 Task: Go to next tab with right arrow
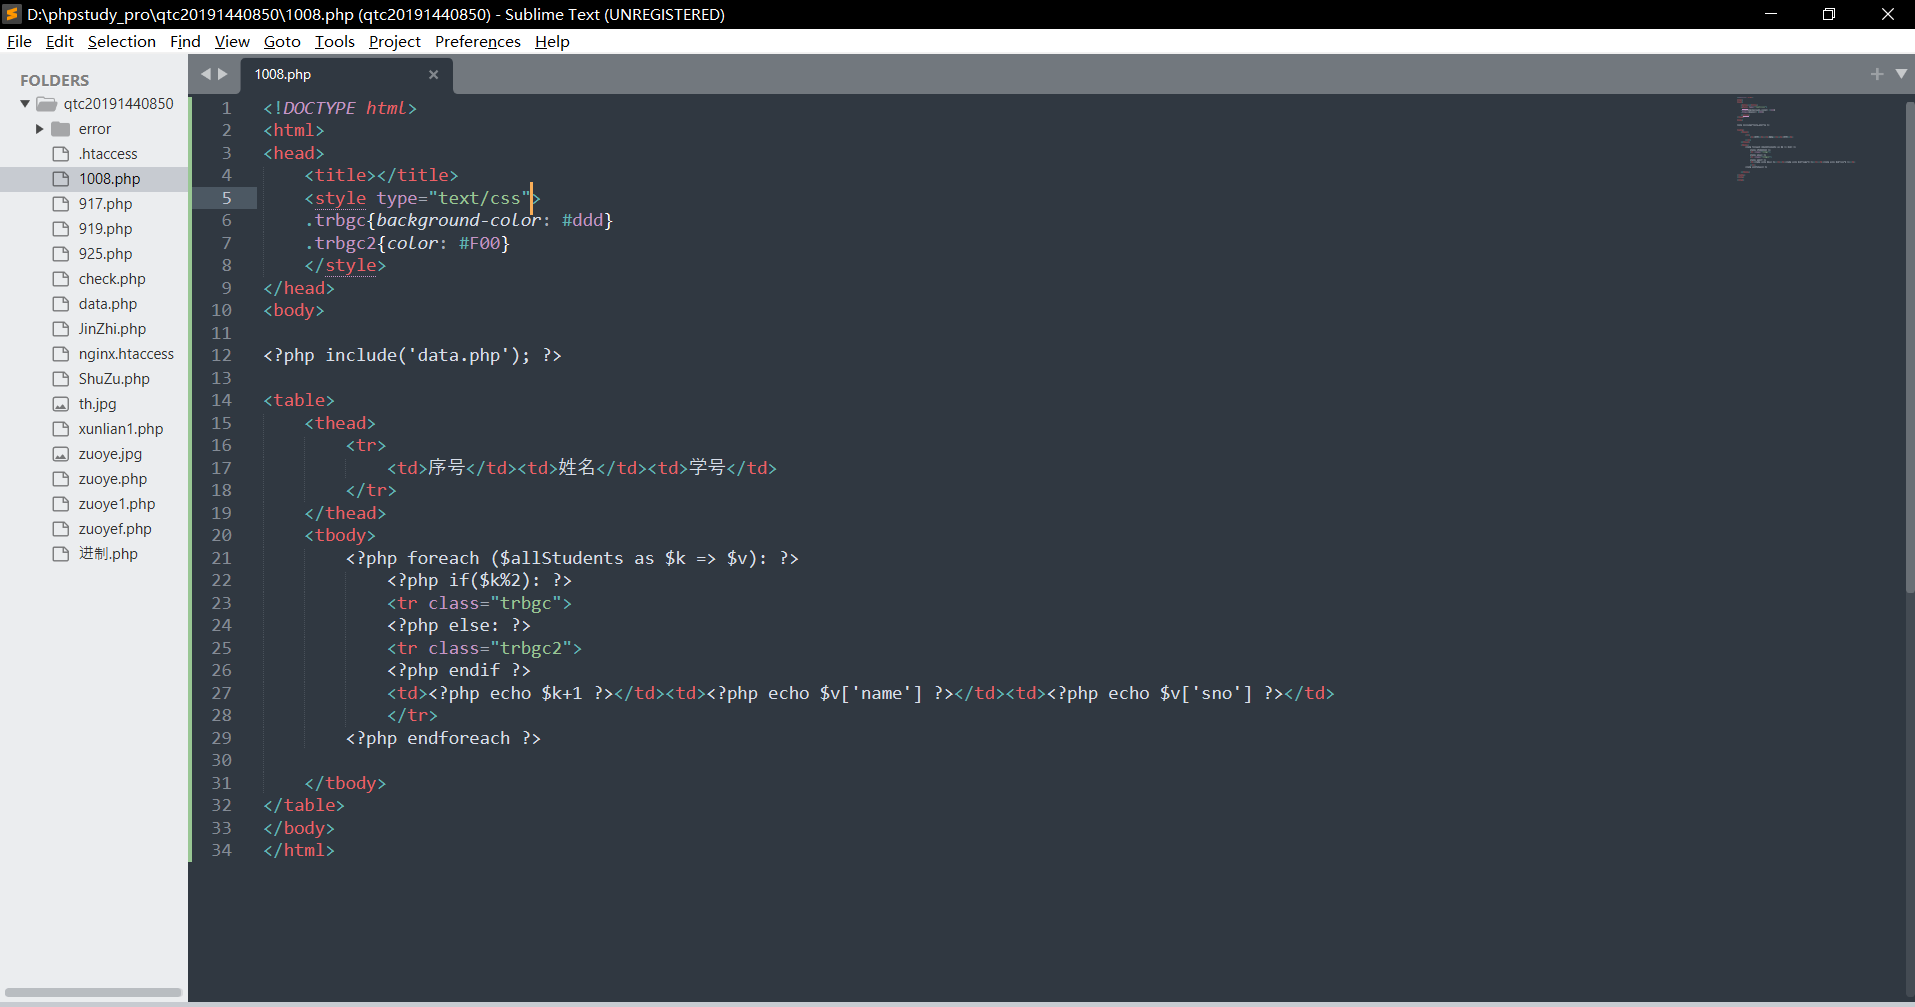(x=223, y=74)
